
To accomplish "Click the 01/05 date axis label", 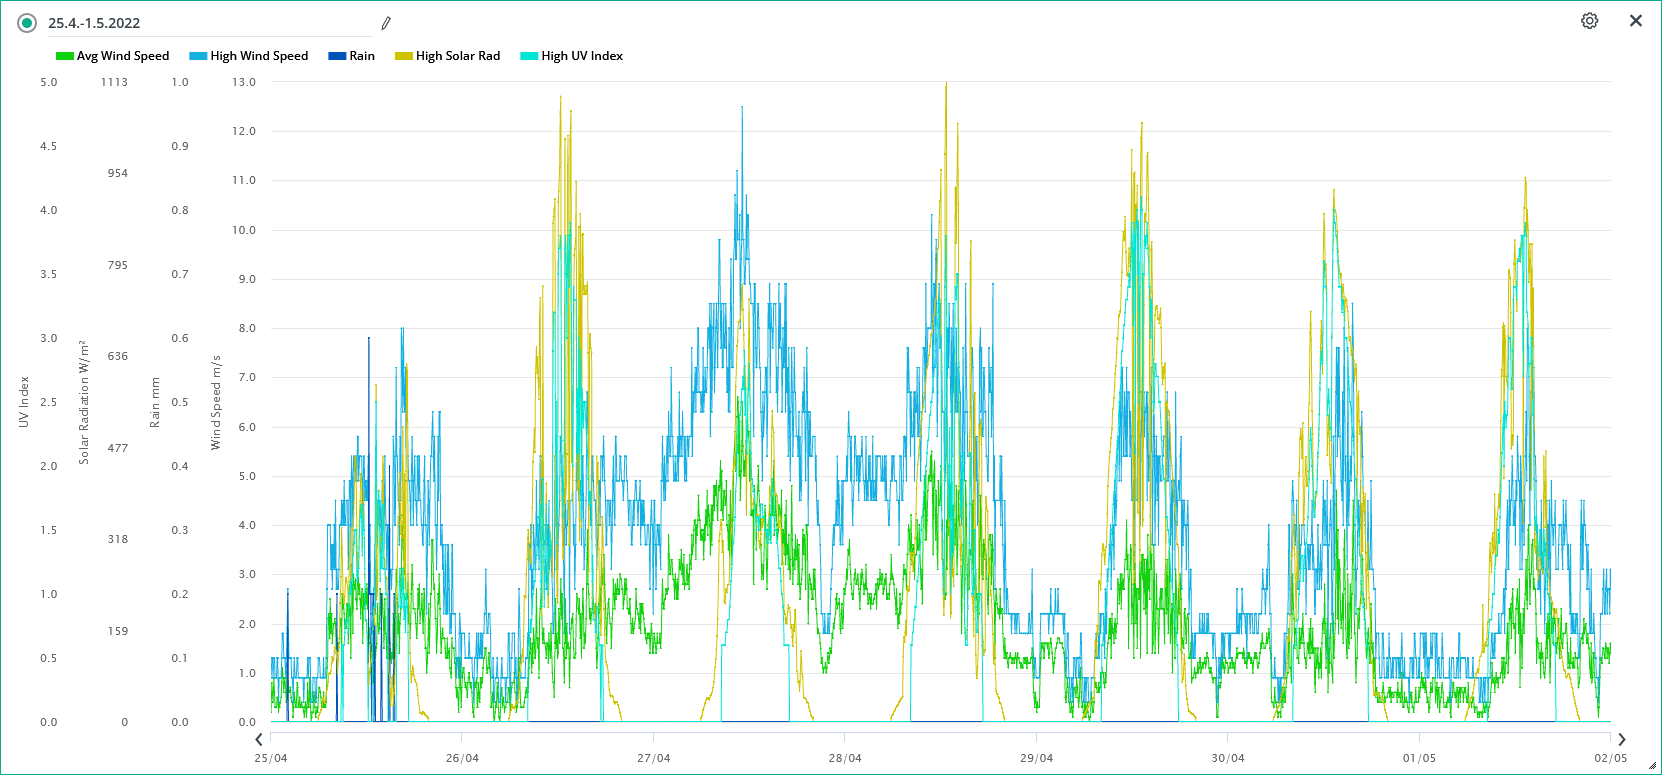I will [1419, 758].
